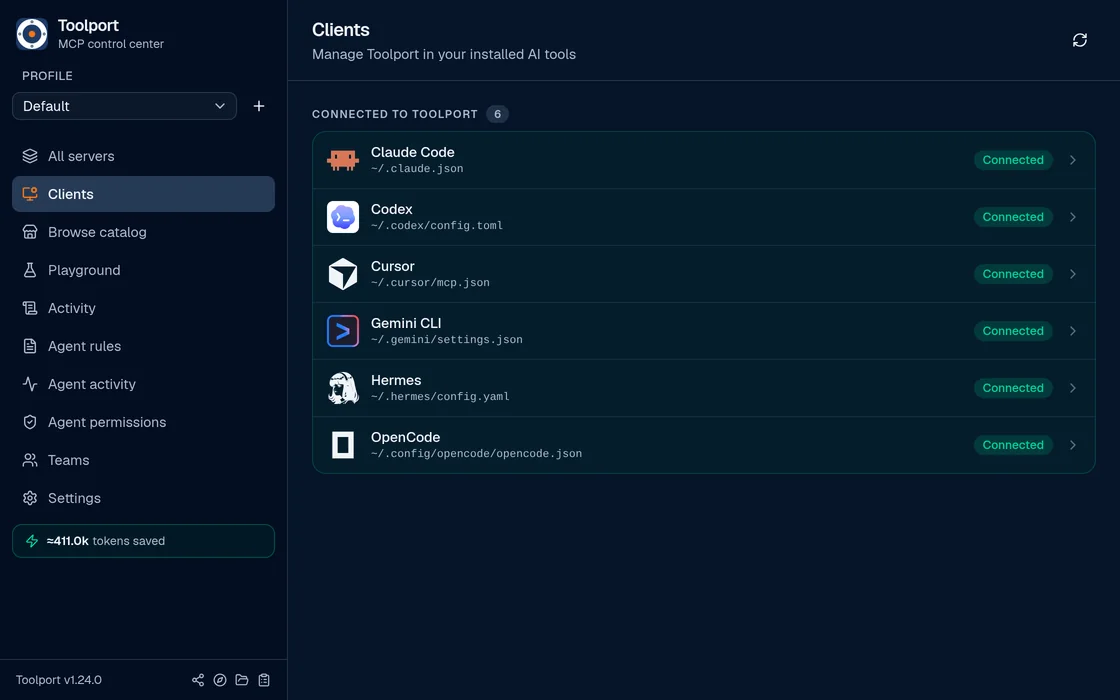Click the ~/.cursor/mcp.json path
Image resolution: width=1120 pixels, height=700 pixels.
pyautogui.click(x=430, y=283)
